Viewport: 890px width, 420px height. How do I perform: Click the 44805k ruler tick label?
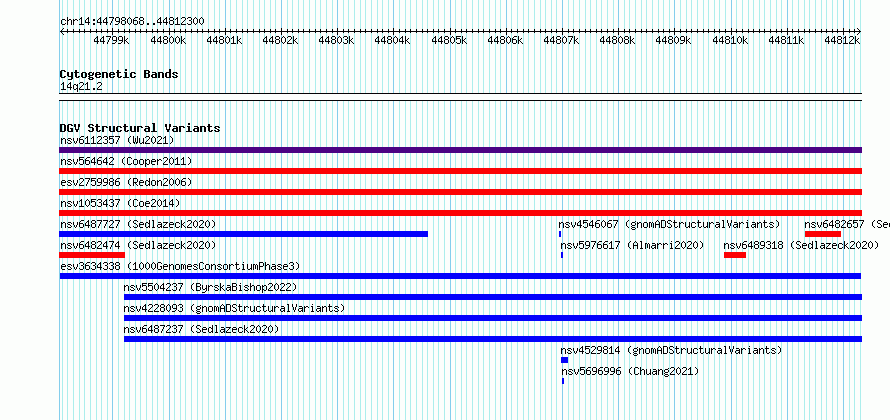(449, 40)
